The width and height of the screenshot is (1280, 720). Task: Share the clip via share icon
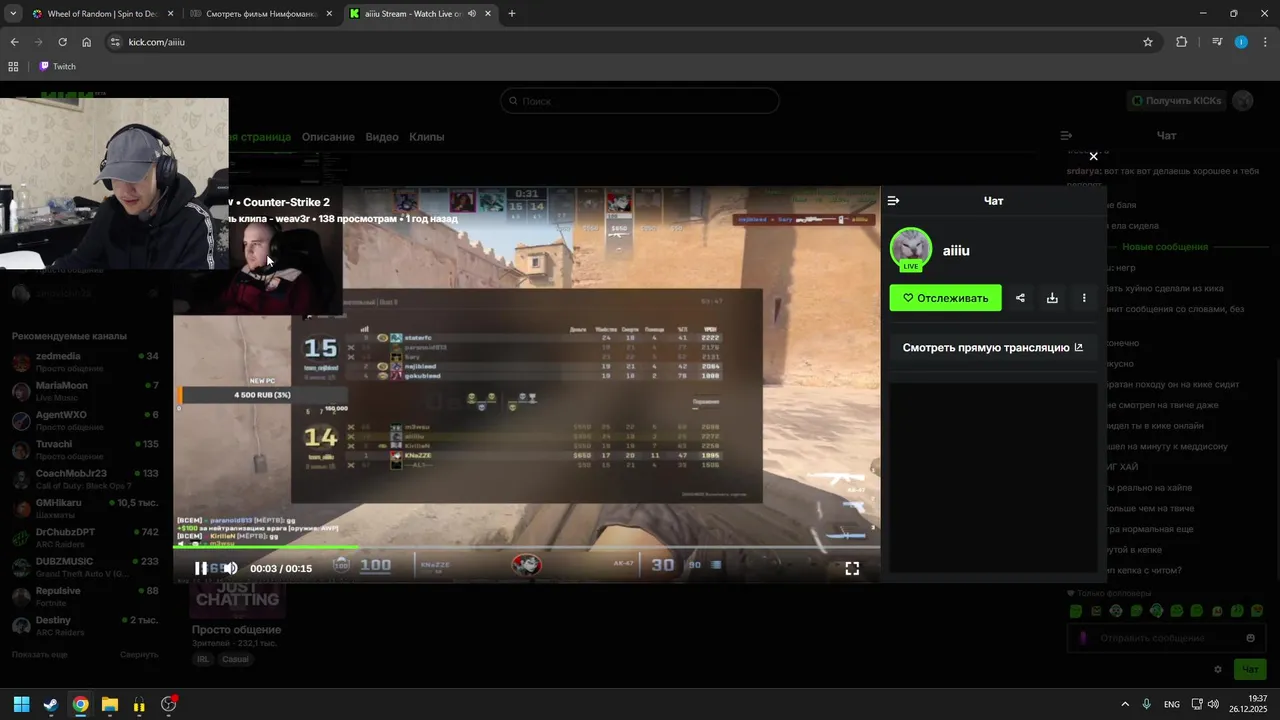(1020, 297)
